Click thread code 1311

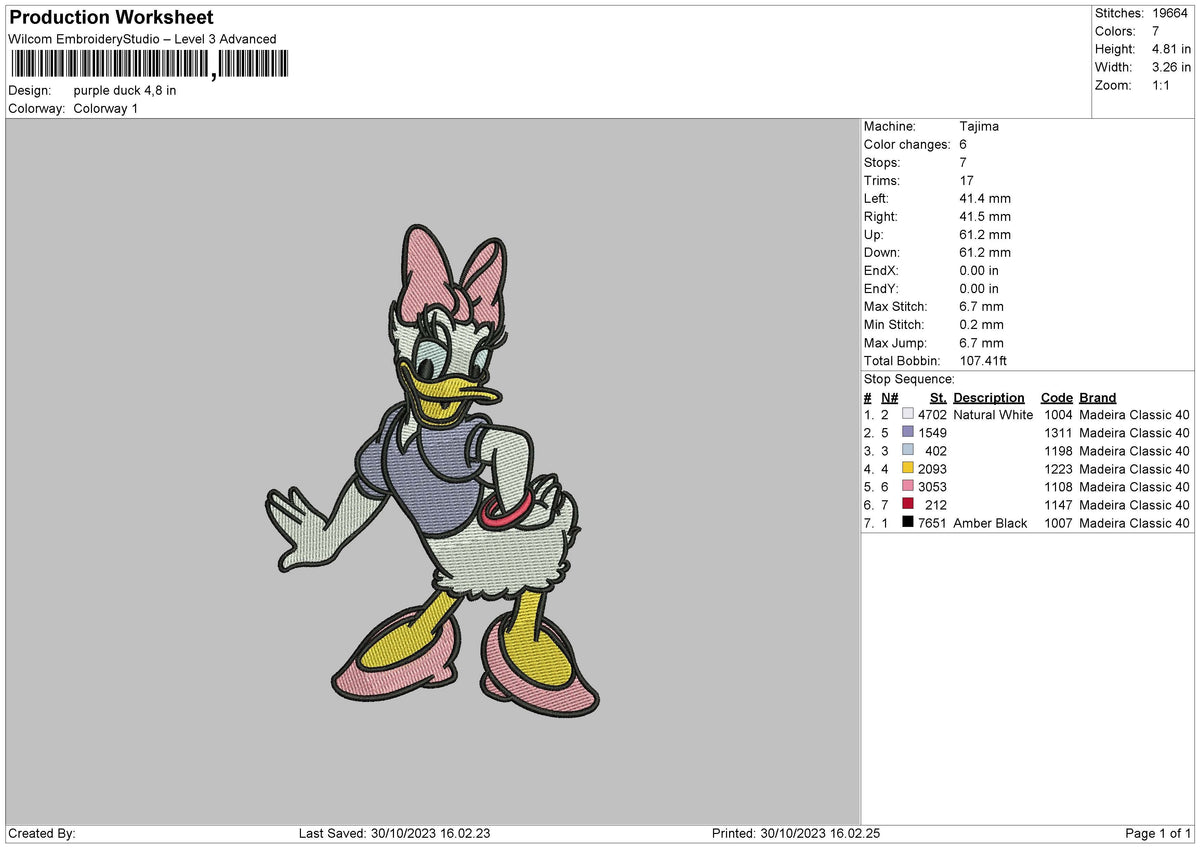[1058, 432]
